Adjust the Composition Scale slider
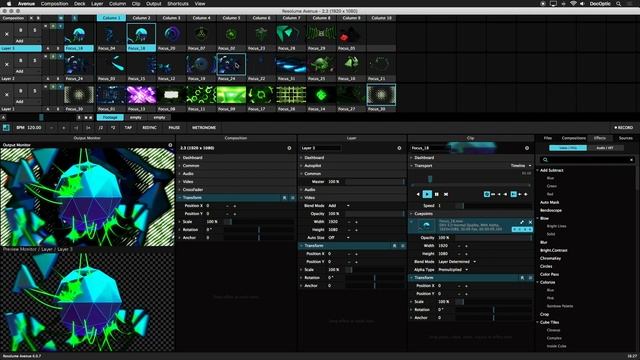Image resolution: width=640 pixels, height=360 pixels. click(258, 222)
